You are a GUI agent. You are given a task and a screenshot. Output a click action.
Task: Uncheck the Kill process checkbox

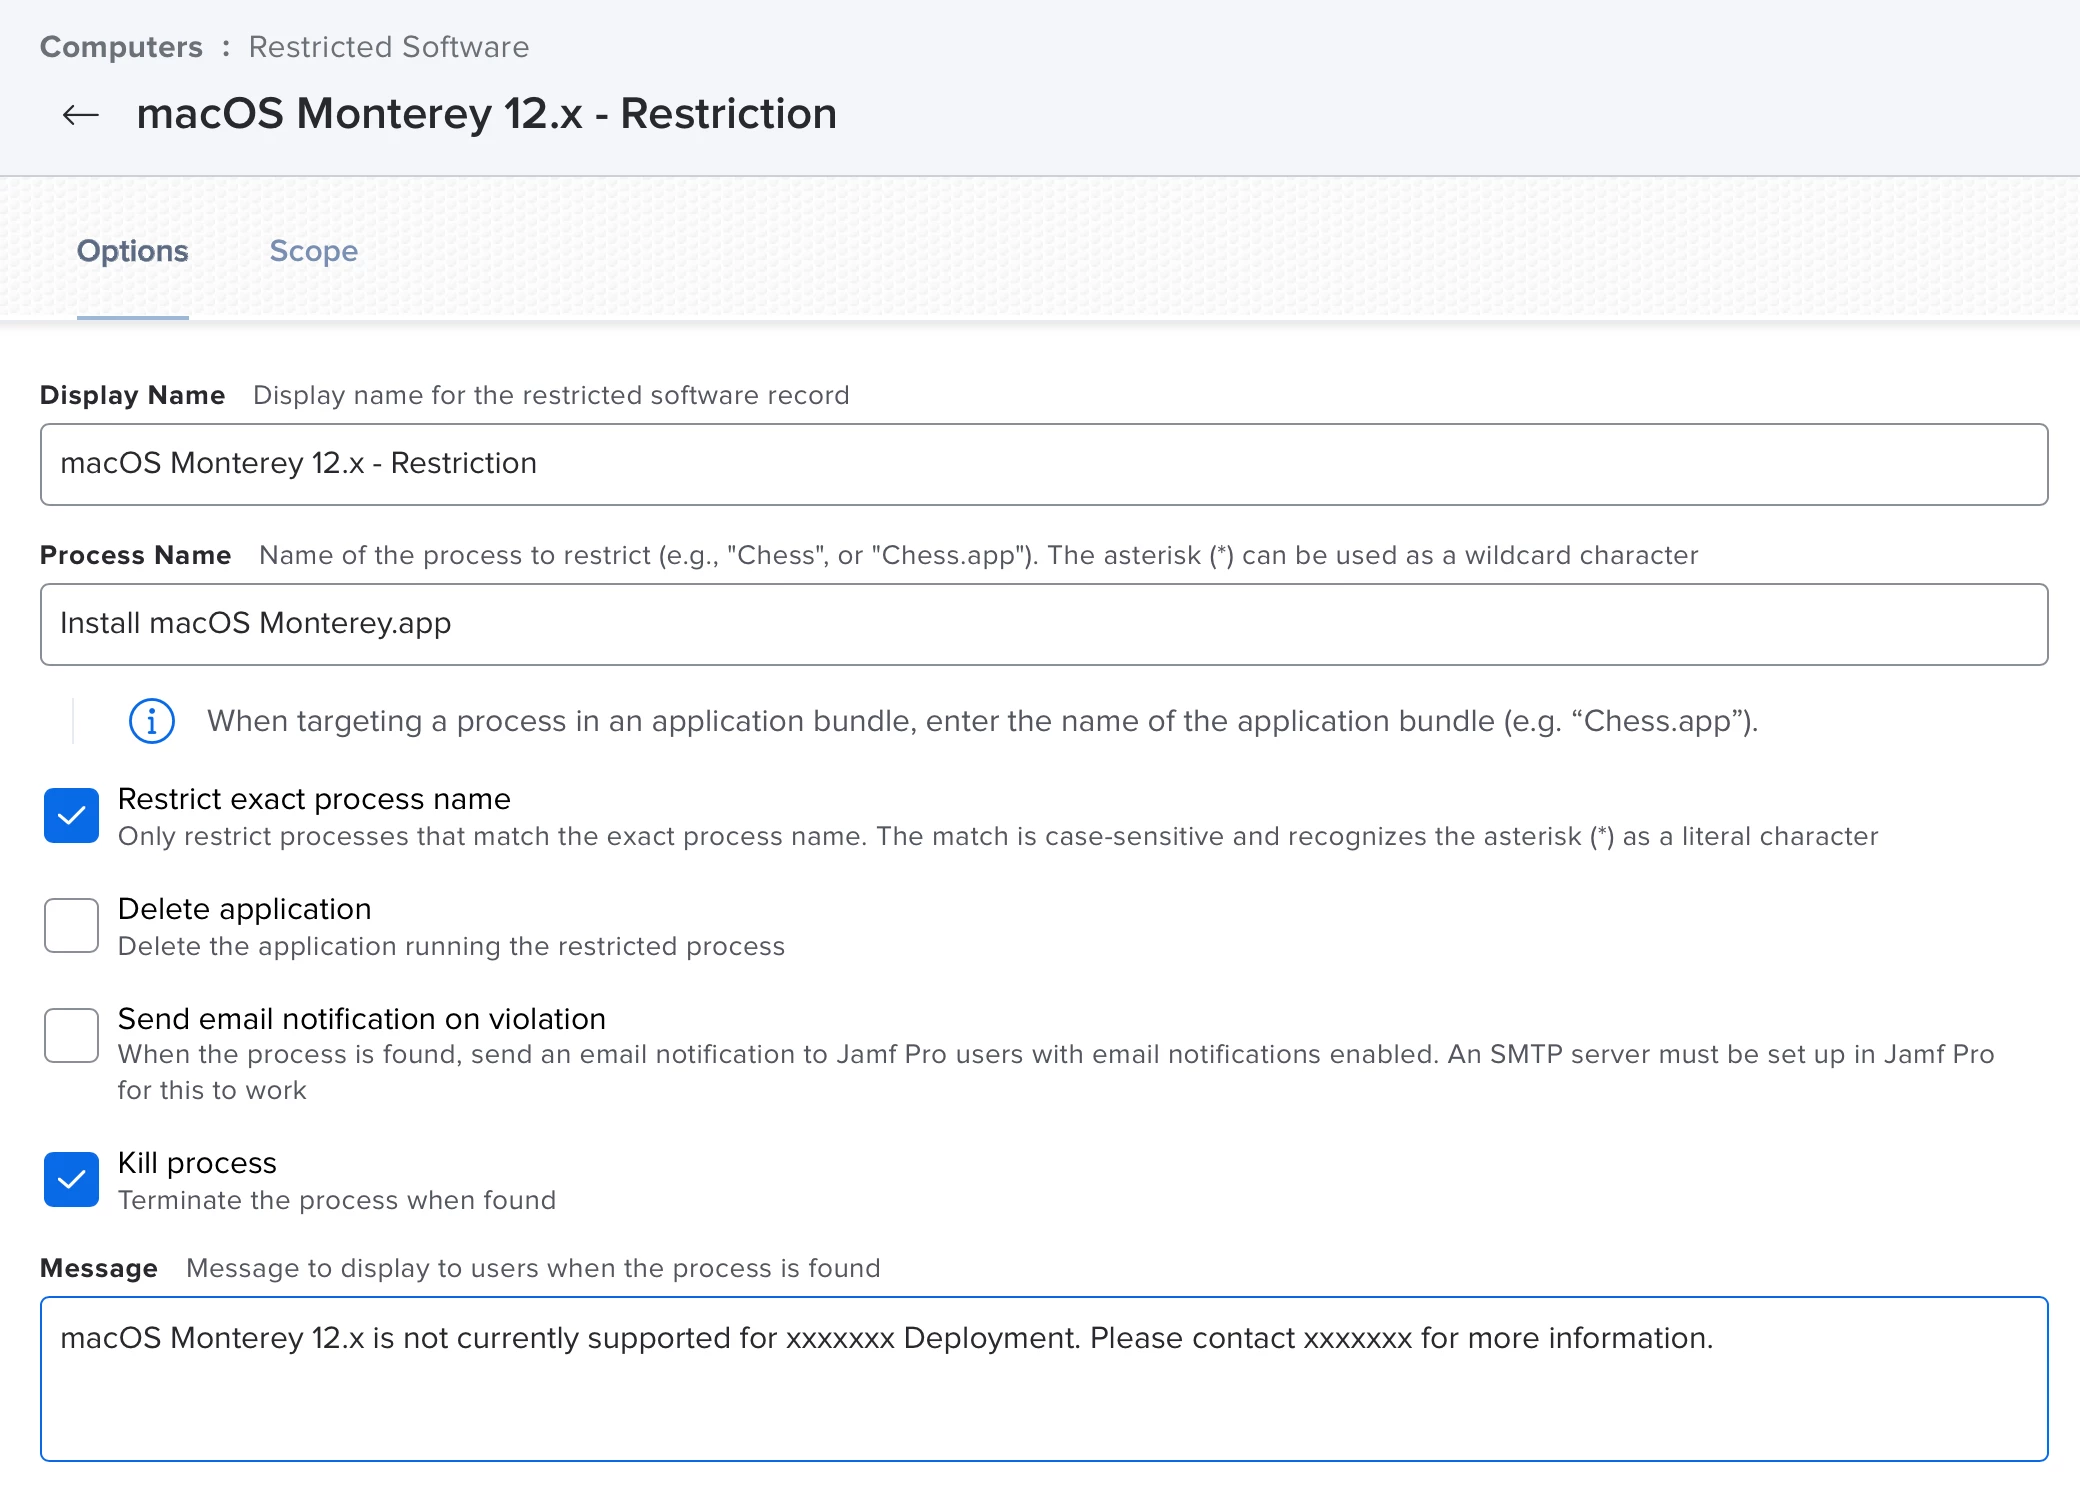[71, 1180]
